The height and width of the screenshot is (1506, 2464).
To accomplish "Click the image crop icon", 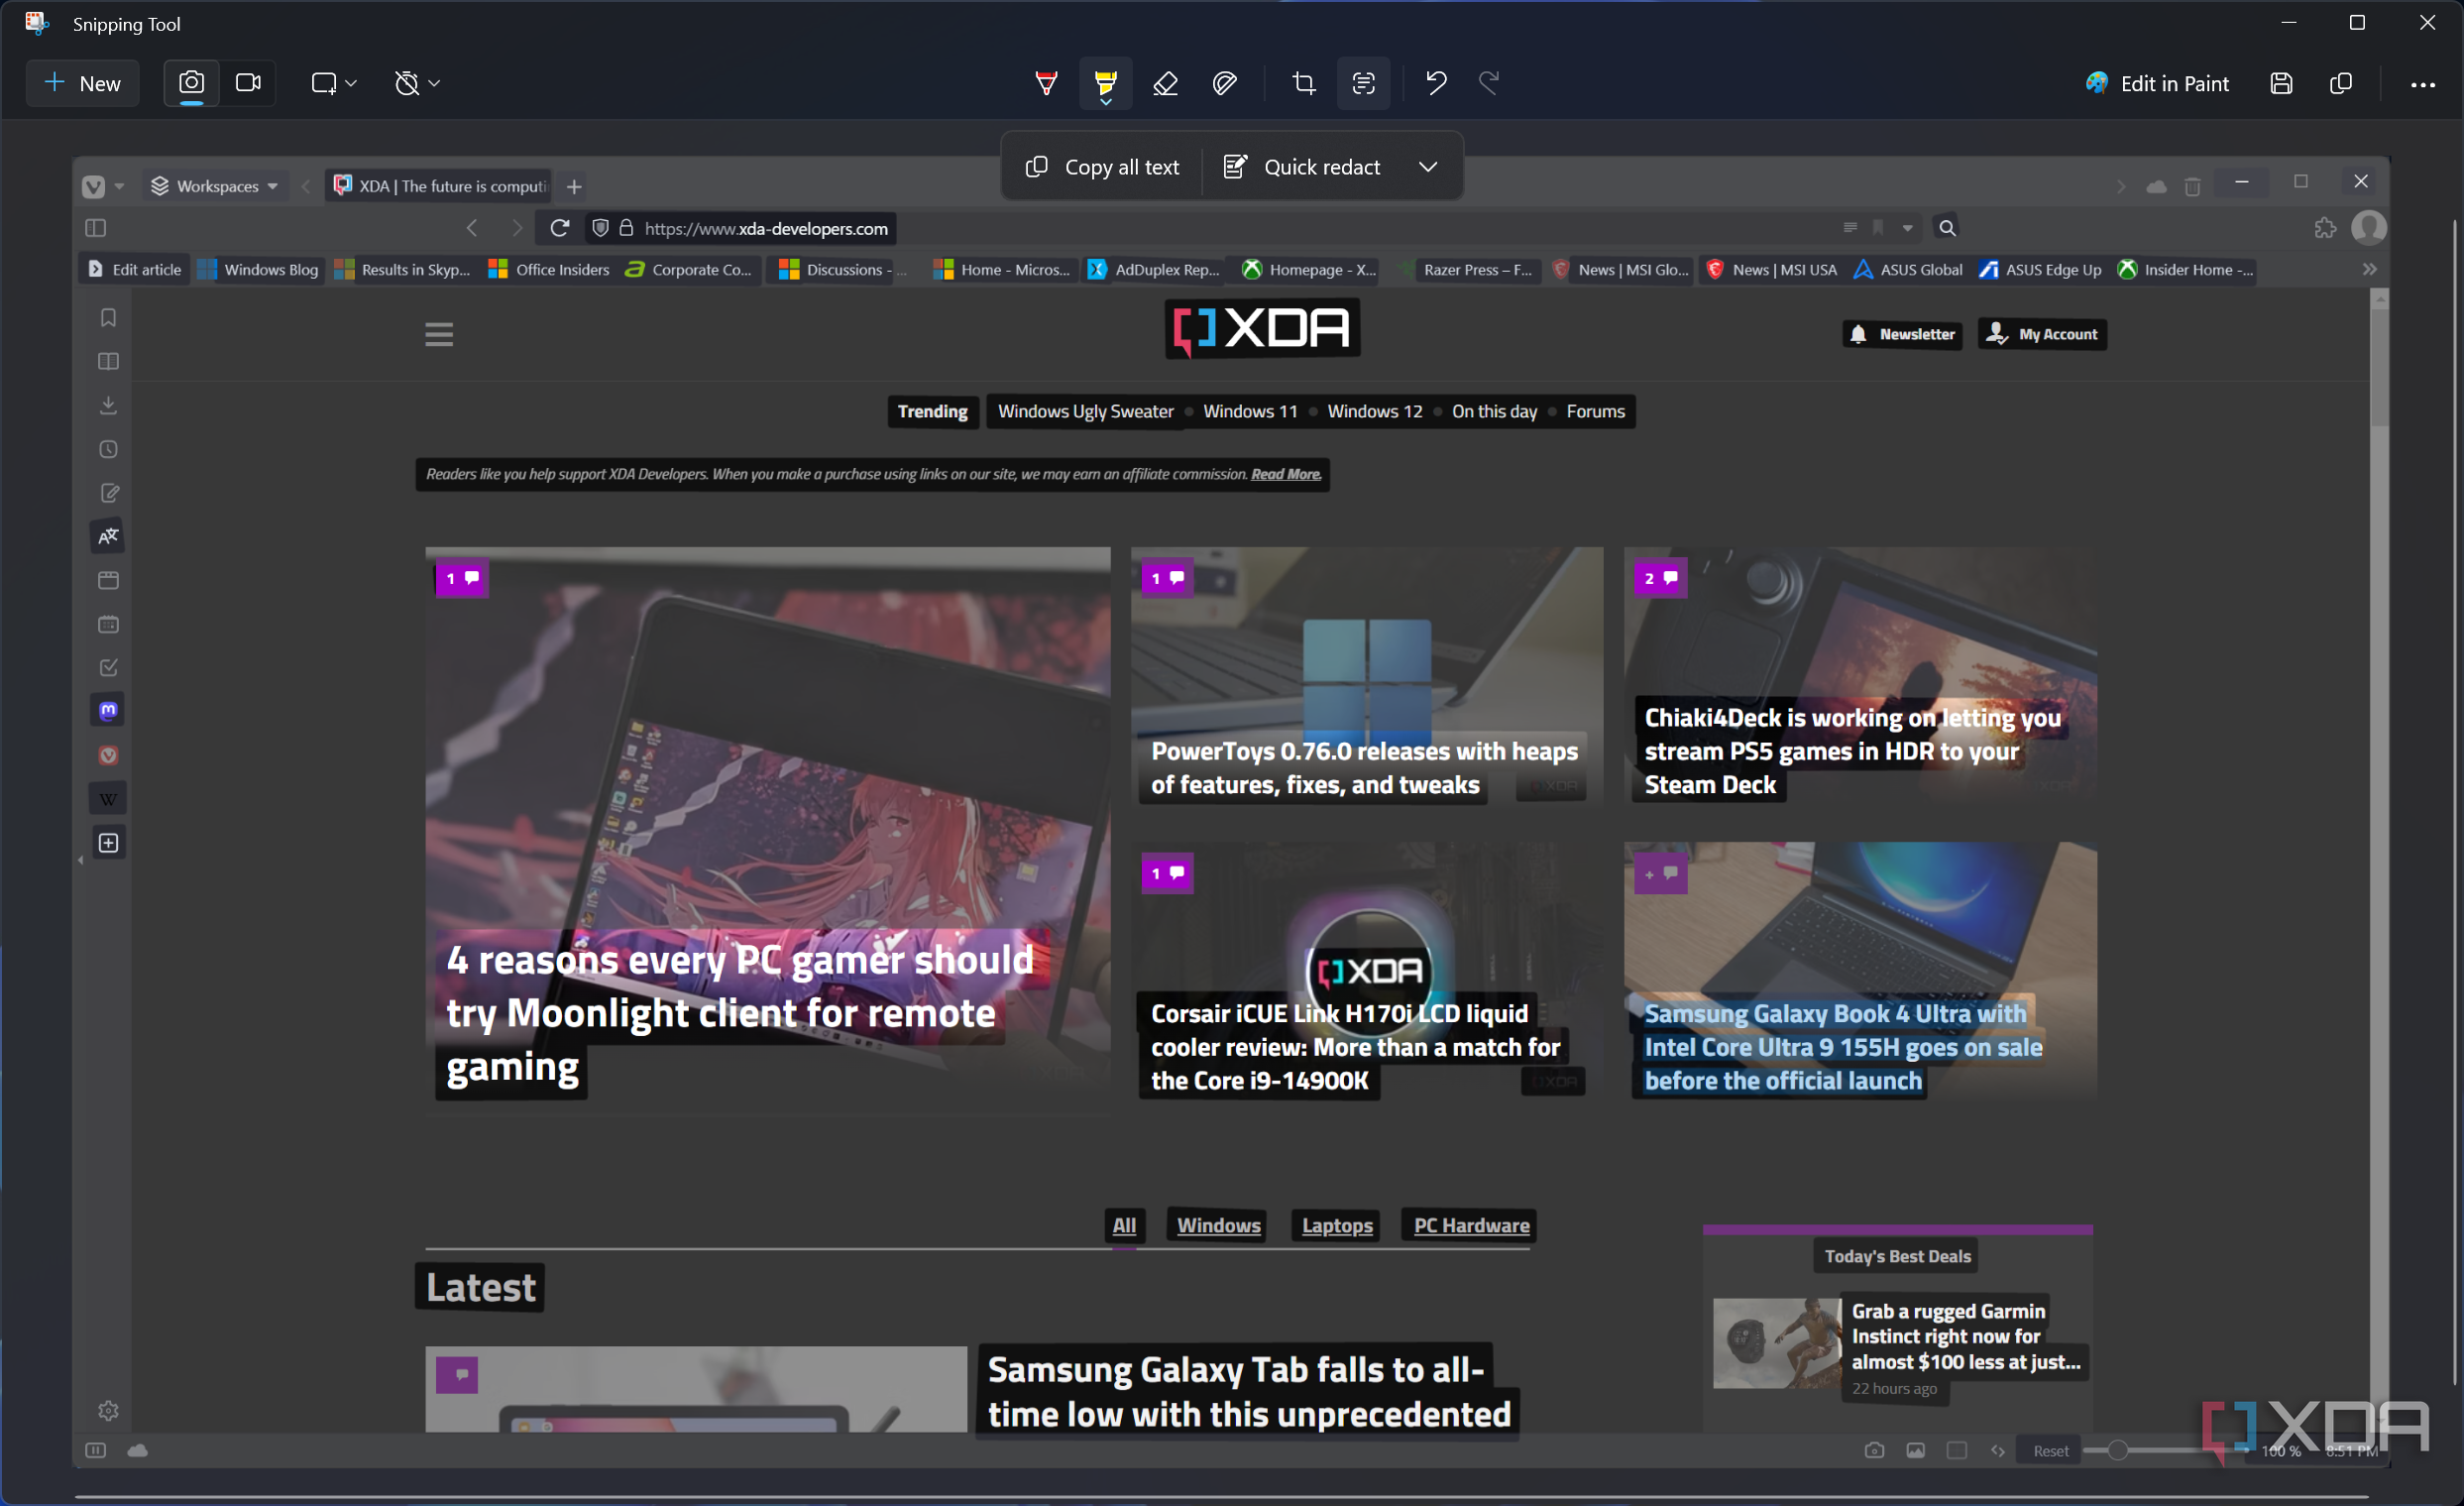I will click(x=1304, y=83).
